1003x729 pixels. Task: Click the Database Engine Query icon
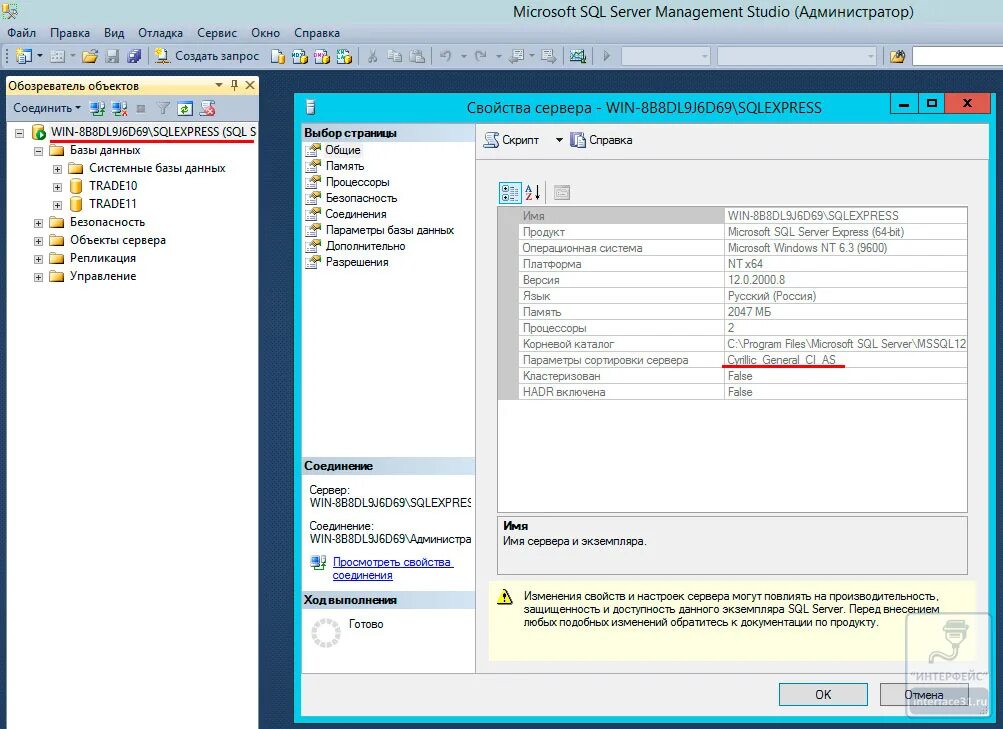tap(278, 56)
